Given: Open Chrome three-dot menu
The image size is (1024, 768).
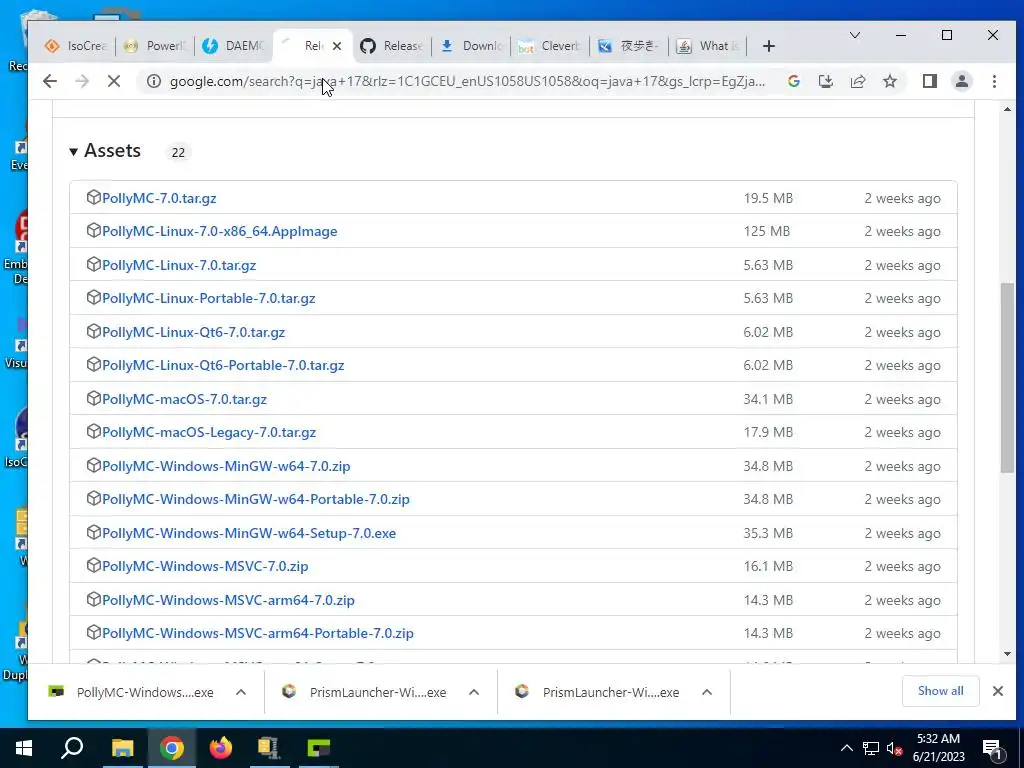Looking at the screenshot, I should click(x=994, y=81).
